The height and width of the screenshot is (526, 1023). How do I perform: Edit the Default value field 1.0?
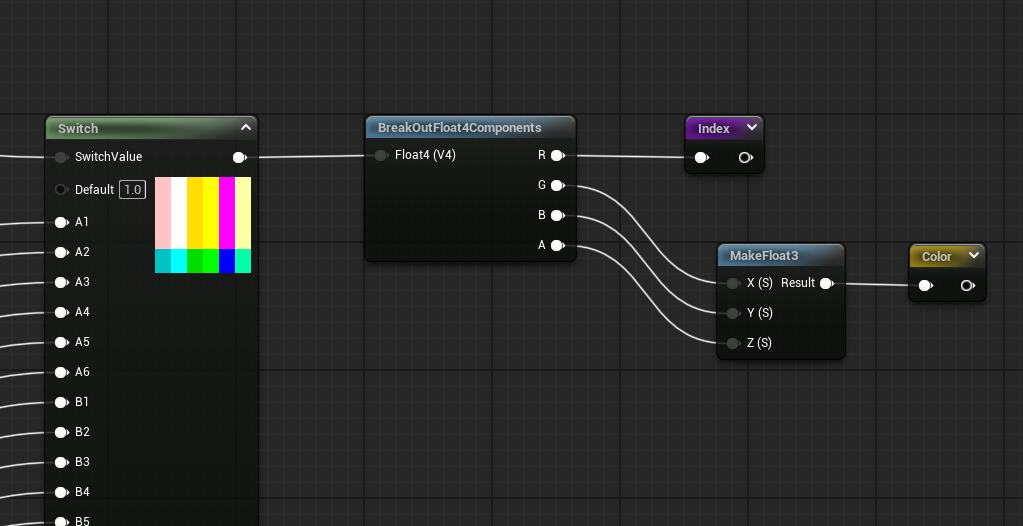[132, 190]
